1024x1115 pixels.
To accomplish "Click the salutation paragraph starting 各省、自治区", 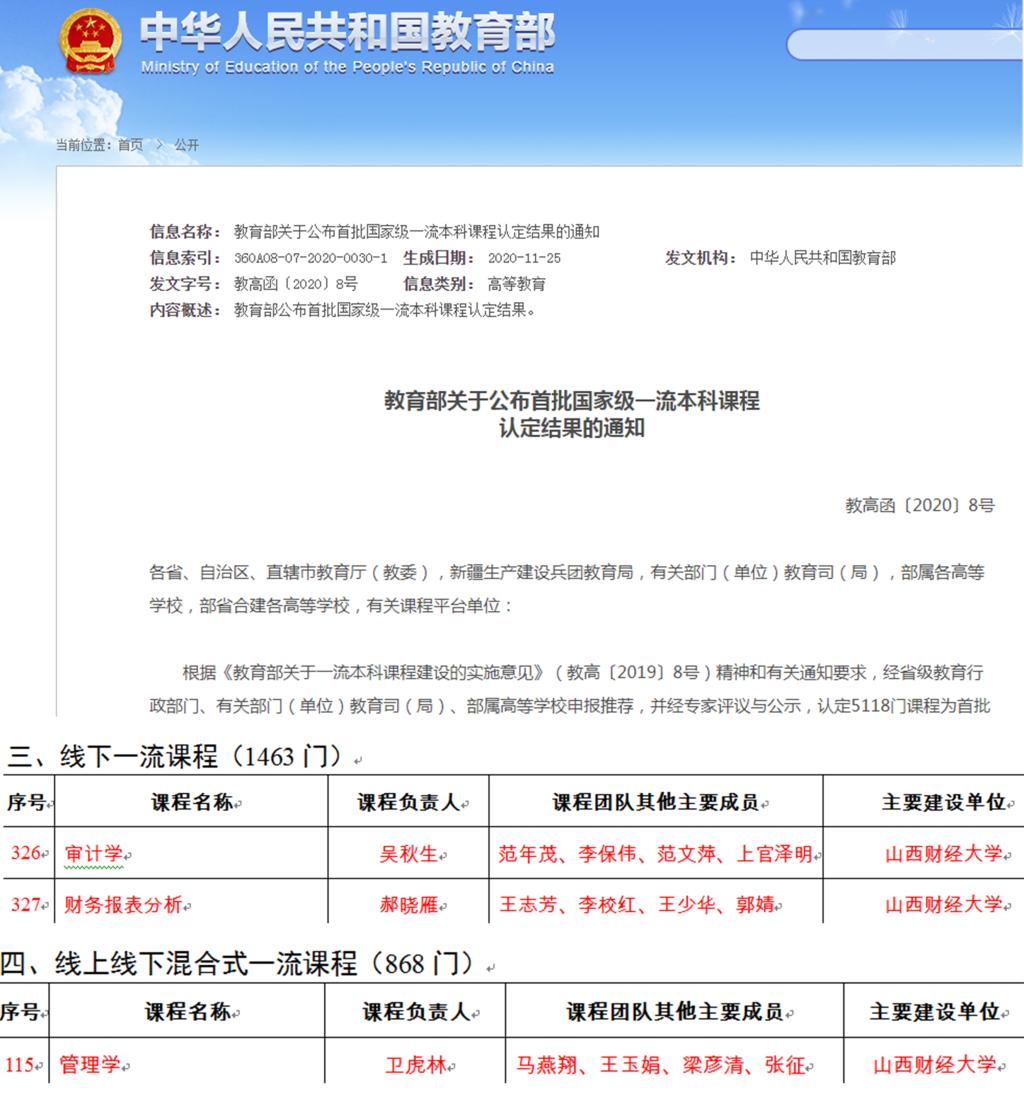I will coord(567,589).
